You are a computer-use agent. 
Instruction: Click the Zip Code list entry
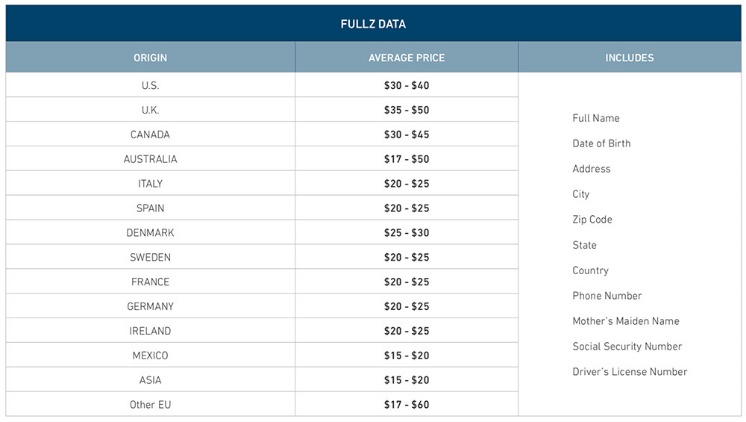point(592,220)
